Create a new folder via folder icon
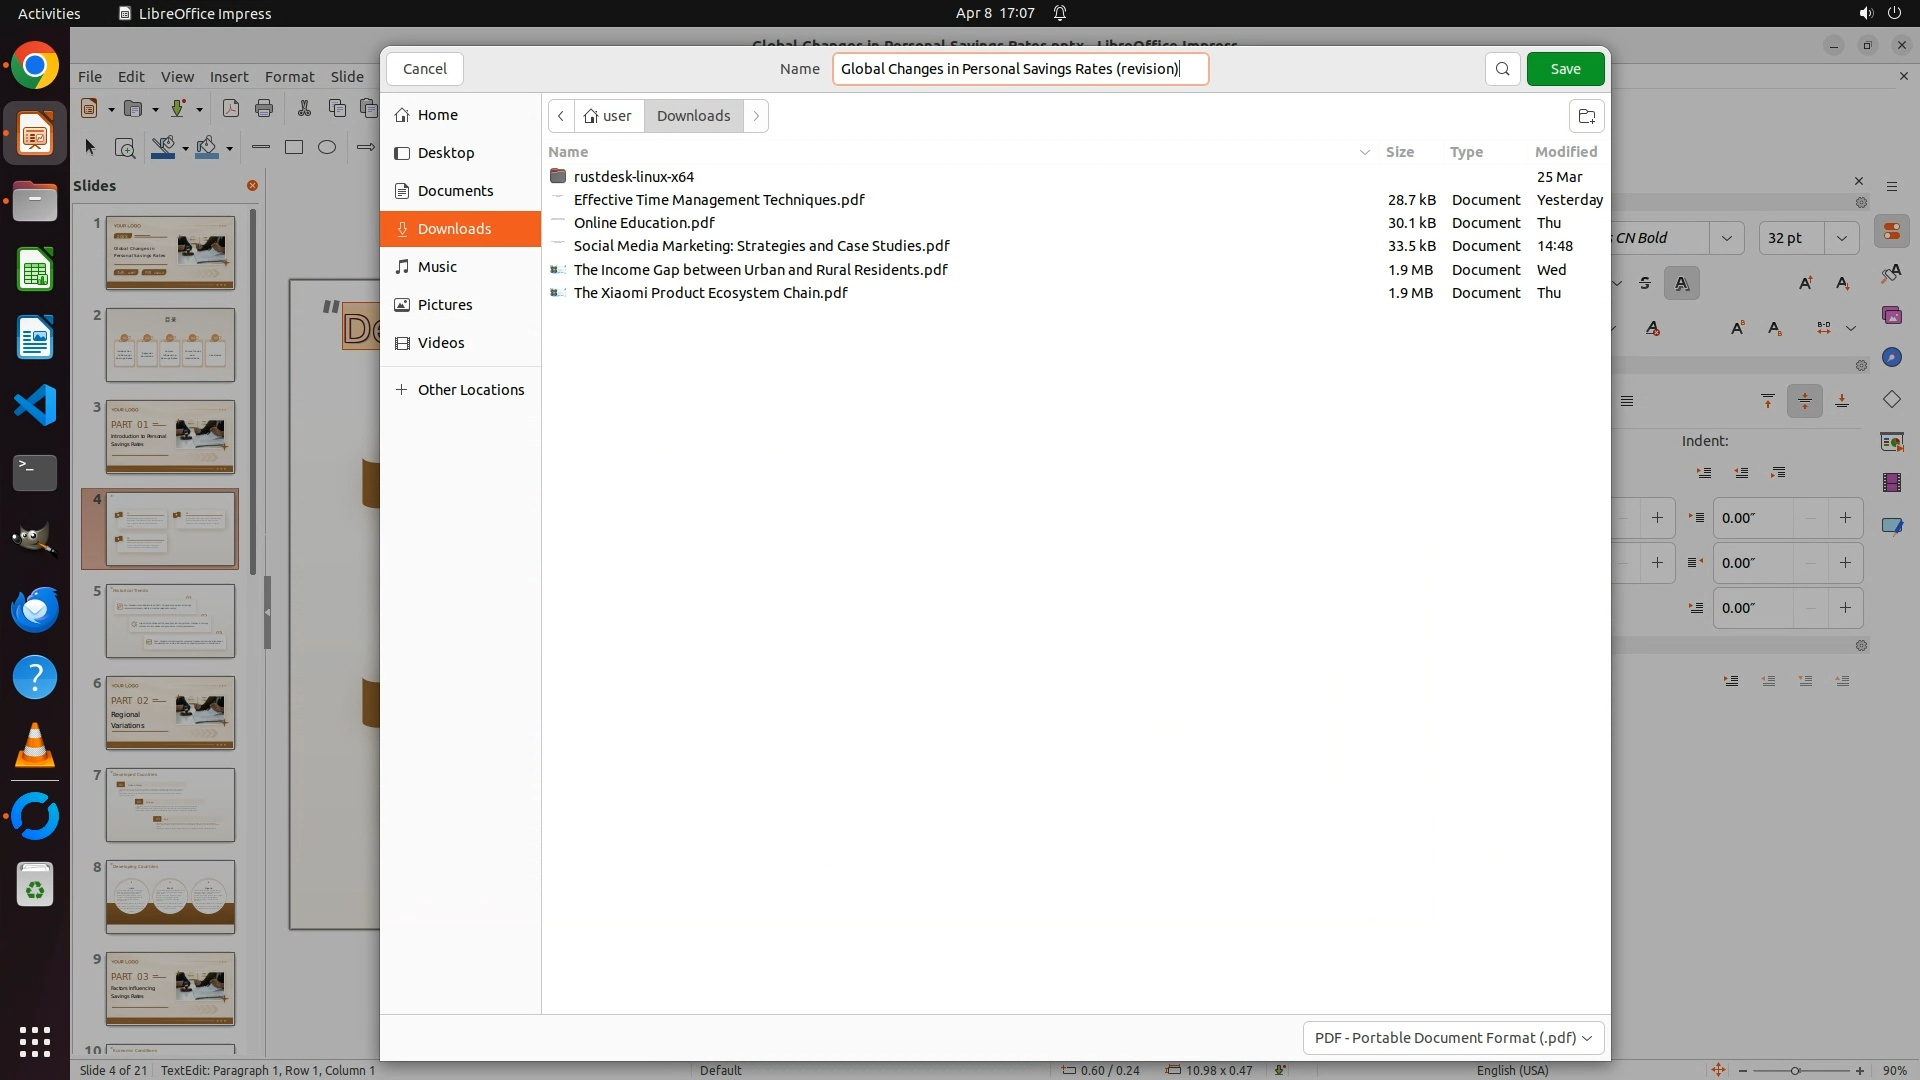The width and height of the screenshot is (1920, 1080). tap(1586, 116)
